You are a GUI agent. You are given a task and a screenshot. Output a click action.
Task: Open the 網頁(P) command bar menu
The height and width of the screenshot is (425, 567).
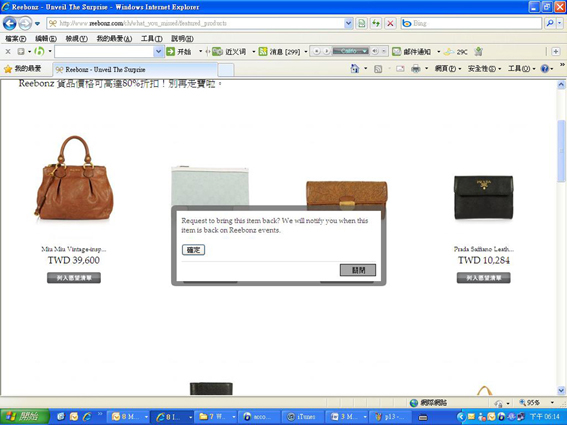tap(447, 69)
